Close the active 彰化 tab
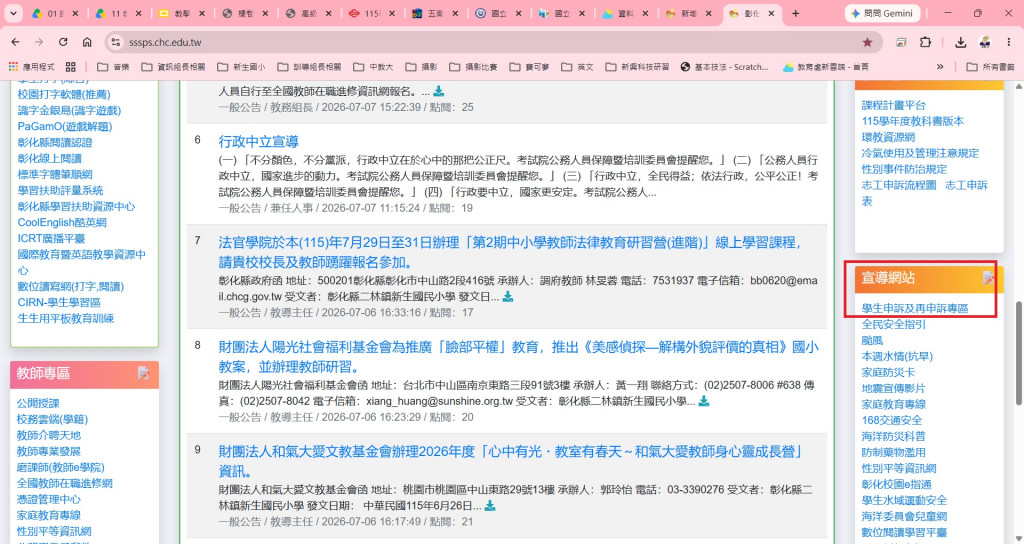Image resolution: width=1024 pixels, height=544 pixels. [x=772, y=14]
